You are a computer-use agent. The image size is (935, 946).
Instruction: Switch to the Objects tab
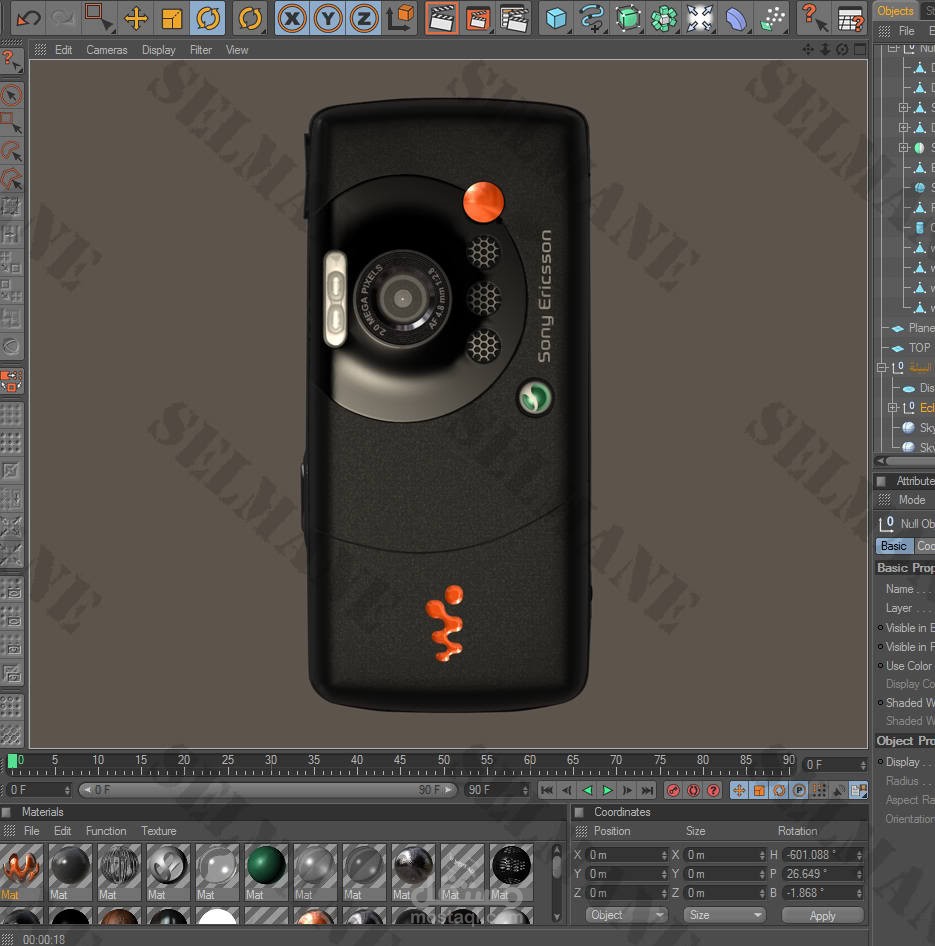click(x=895, y=11)
